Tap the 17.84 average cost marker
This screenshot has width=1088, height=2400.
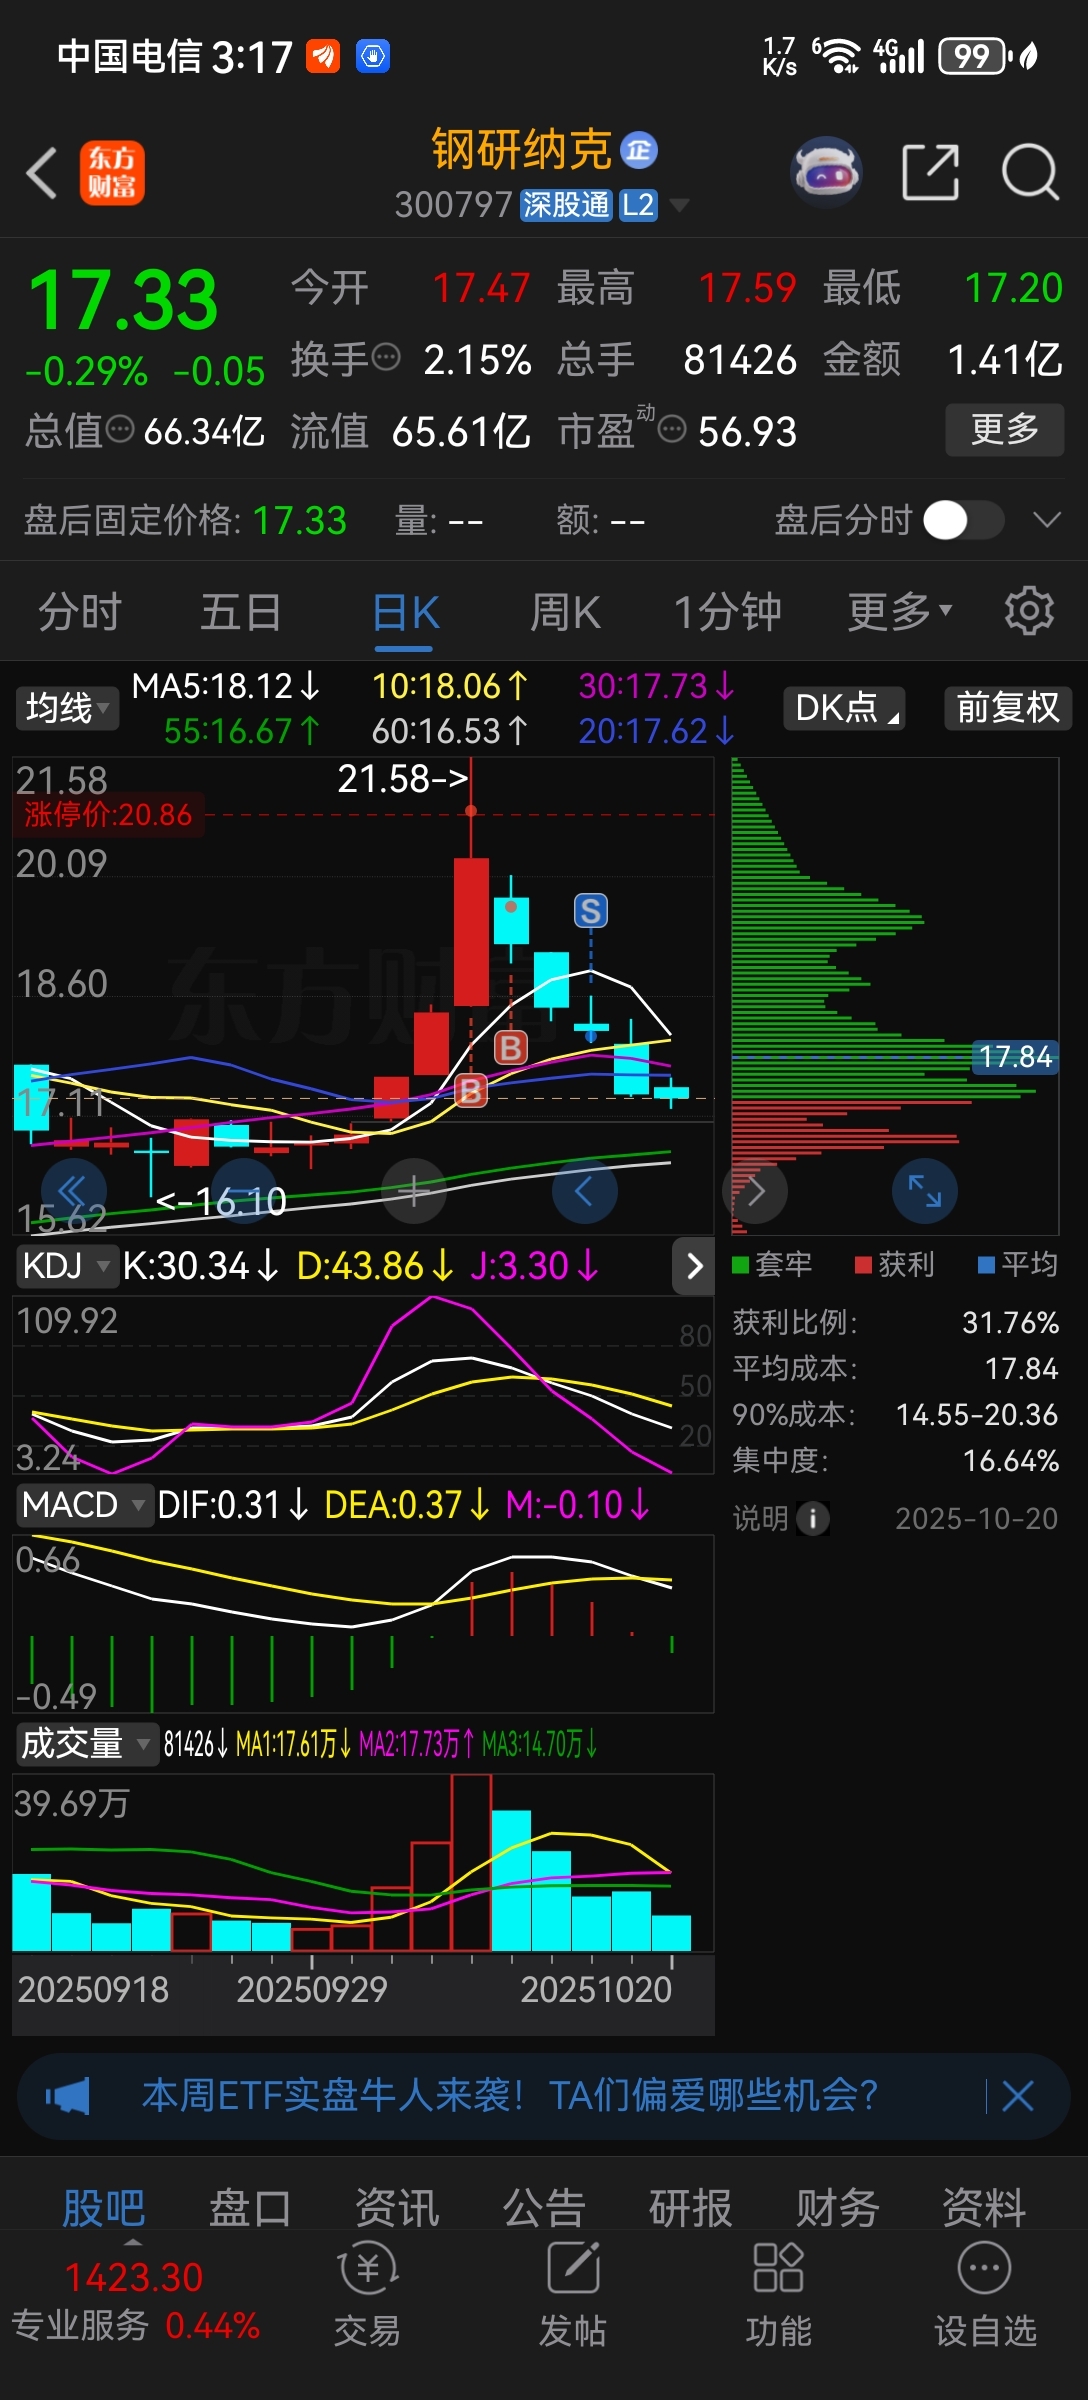(1015, 1057)
